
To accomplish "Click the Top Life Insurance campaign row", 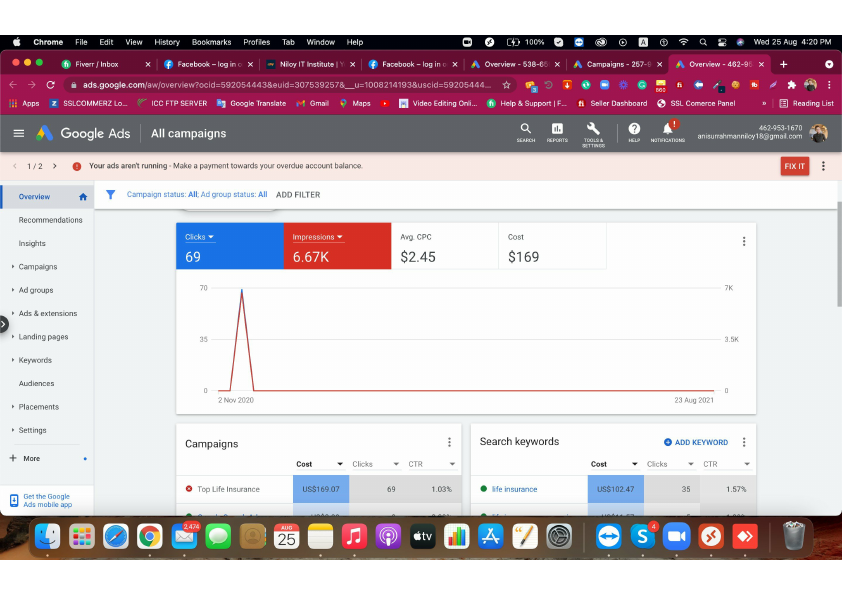I will click(x=318, y=489).
